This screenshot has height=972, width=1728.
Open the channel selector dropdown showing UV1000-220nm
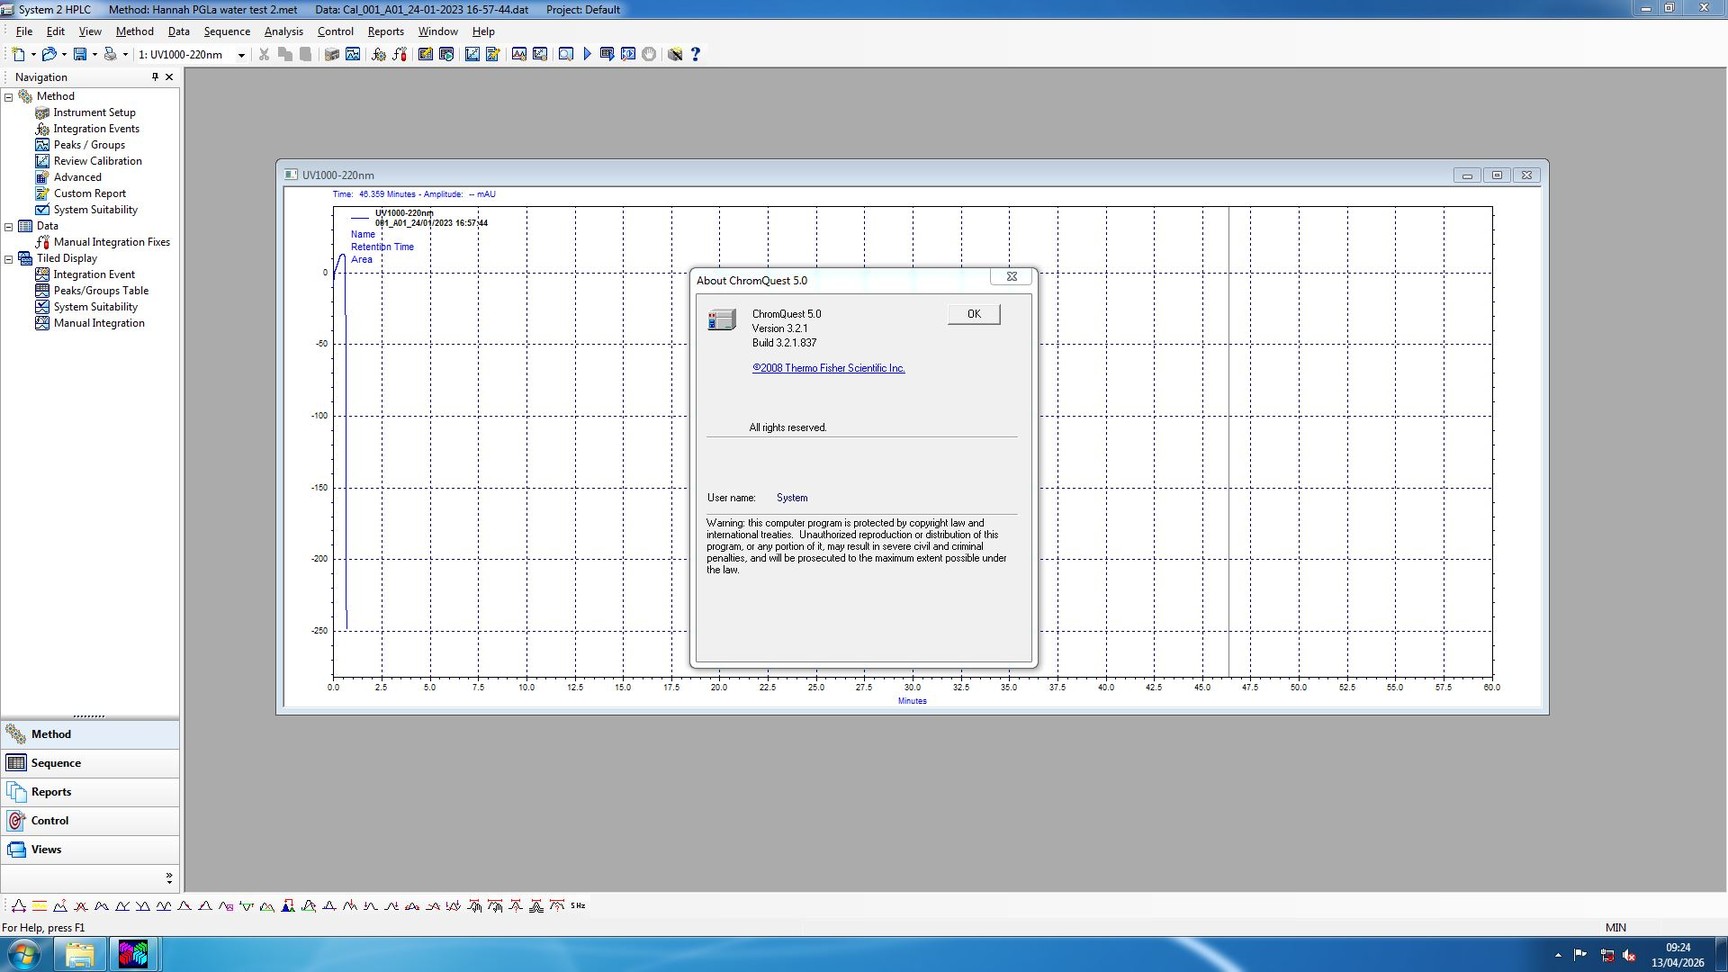241,54
